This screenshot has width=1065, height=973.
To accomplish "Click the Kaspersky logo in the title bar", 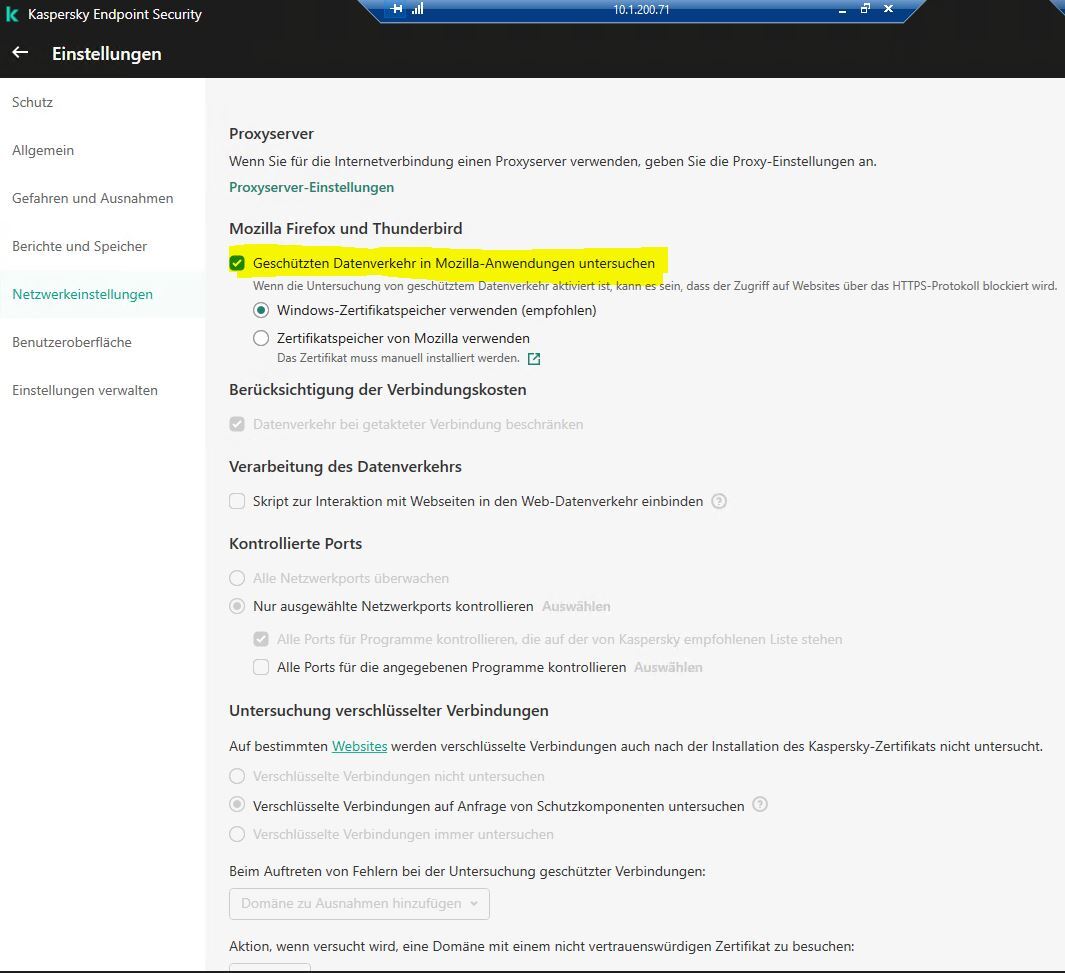I will 12,14.
